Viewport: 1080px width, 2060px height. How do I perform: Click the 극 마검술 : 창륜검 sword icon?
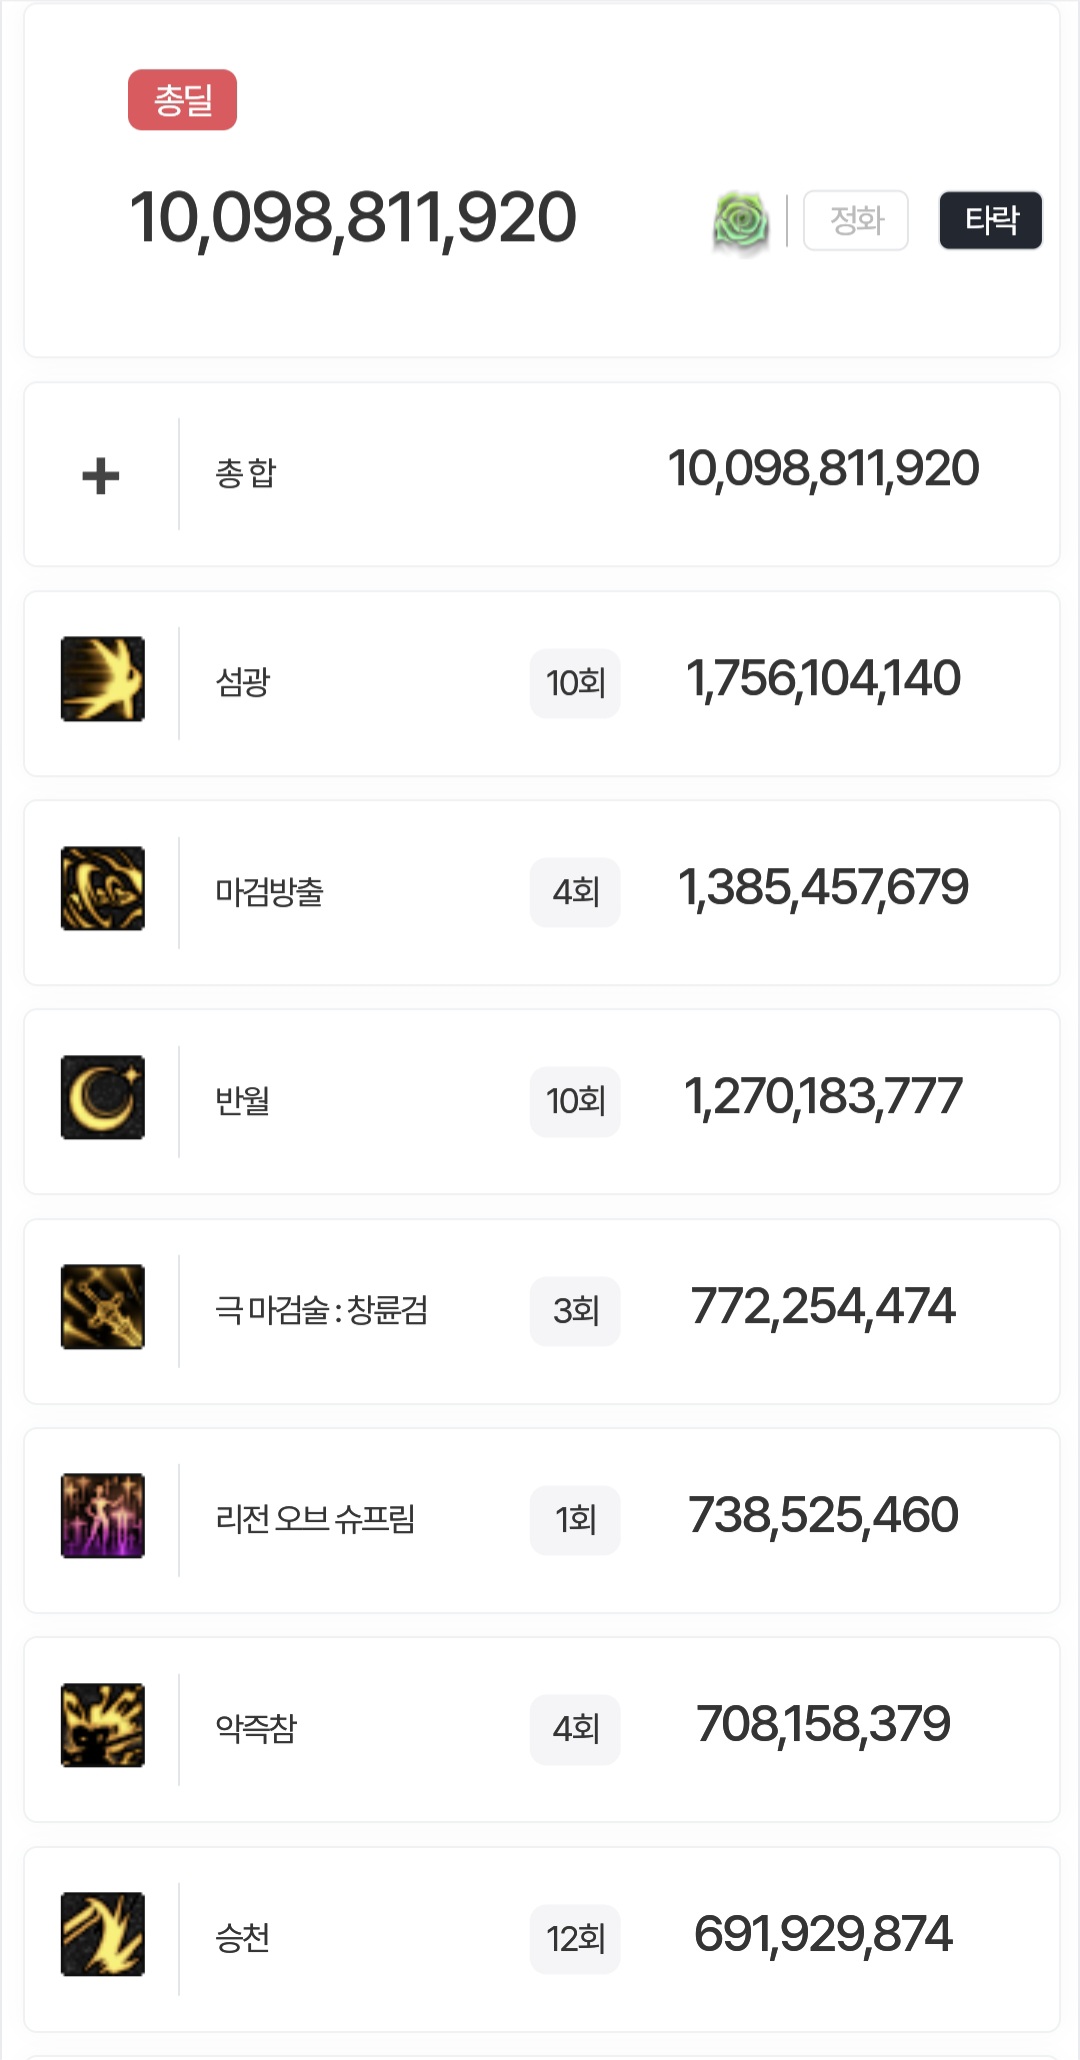pos(103,1307)
